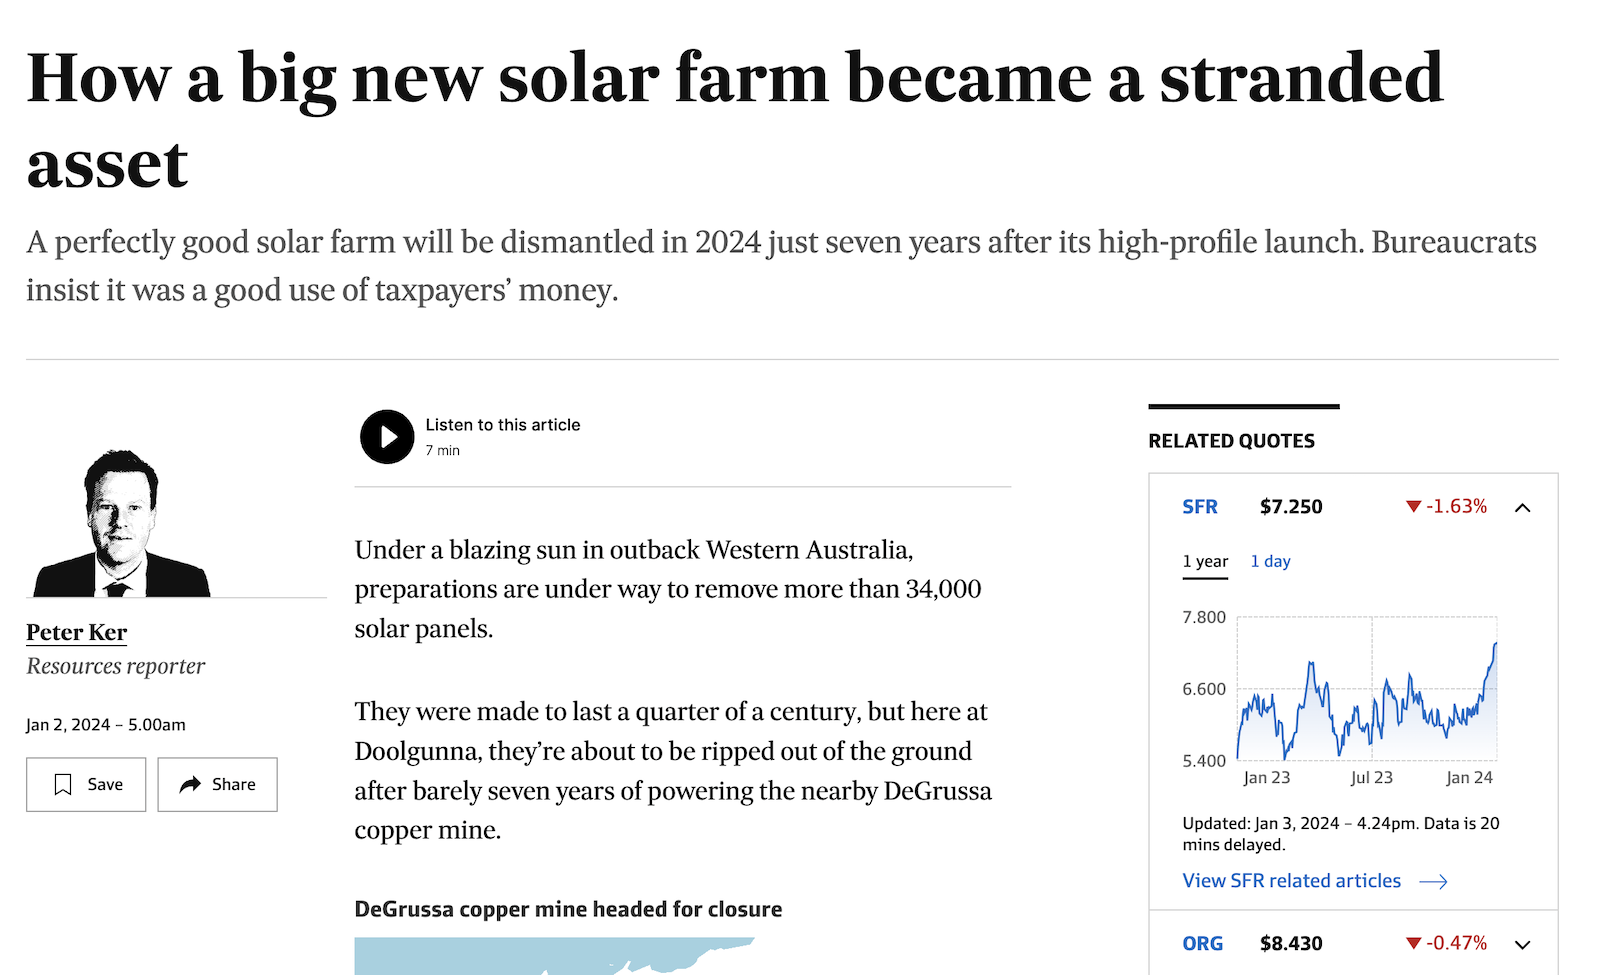The height and width of the screenshot is (975, 1600).
Task: Click the SFR ticker symbol
Action: (1200, 507)
